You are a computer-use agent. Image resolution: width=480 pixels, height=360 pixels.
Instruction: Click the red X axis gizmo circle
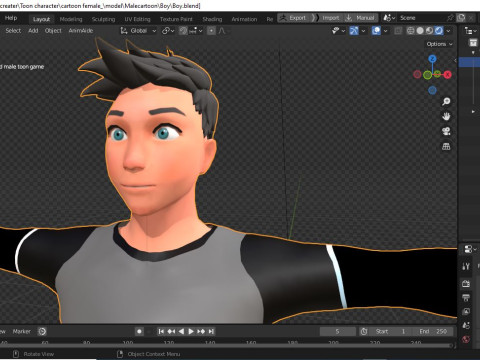(447, 74)
